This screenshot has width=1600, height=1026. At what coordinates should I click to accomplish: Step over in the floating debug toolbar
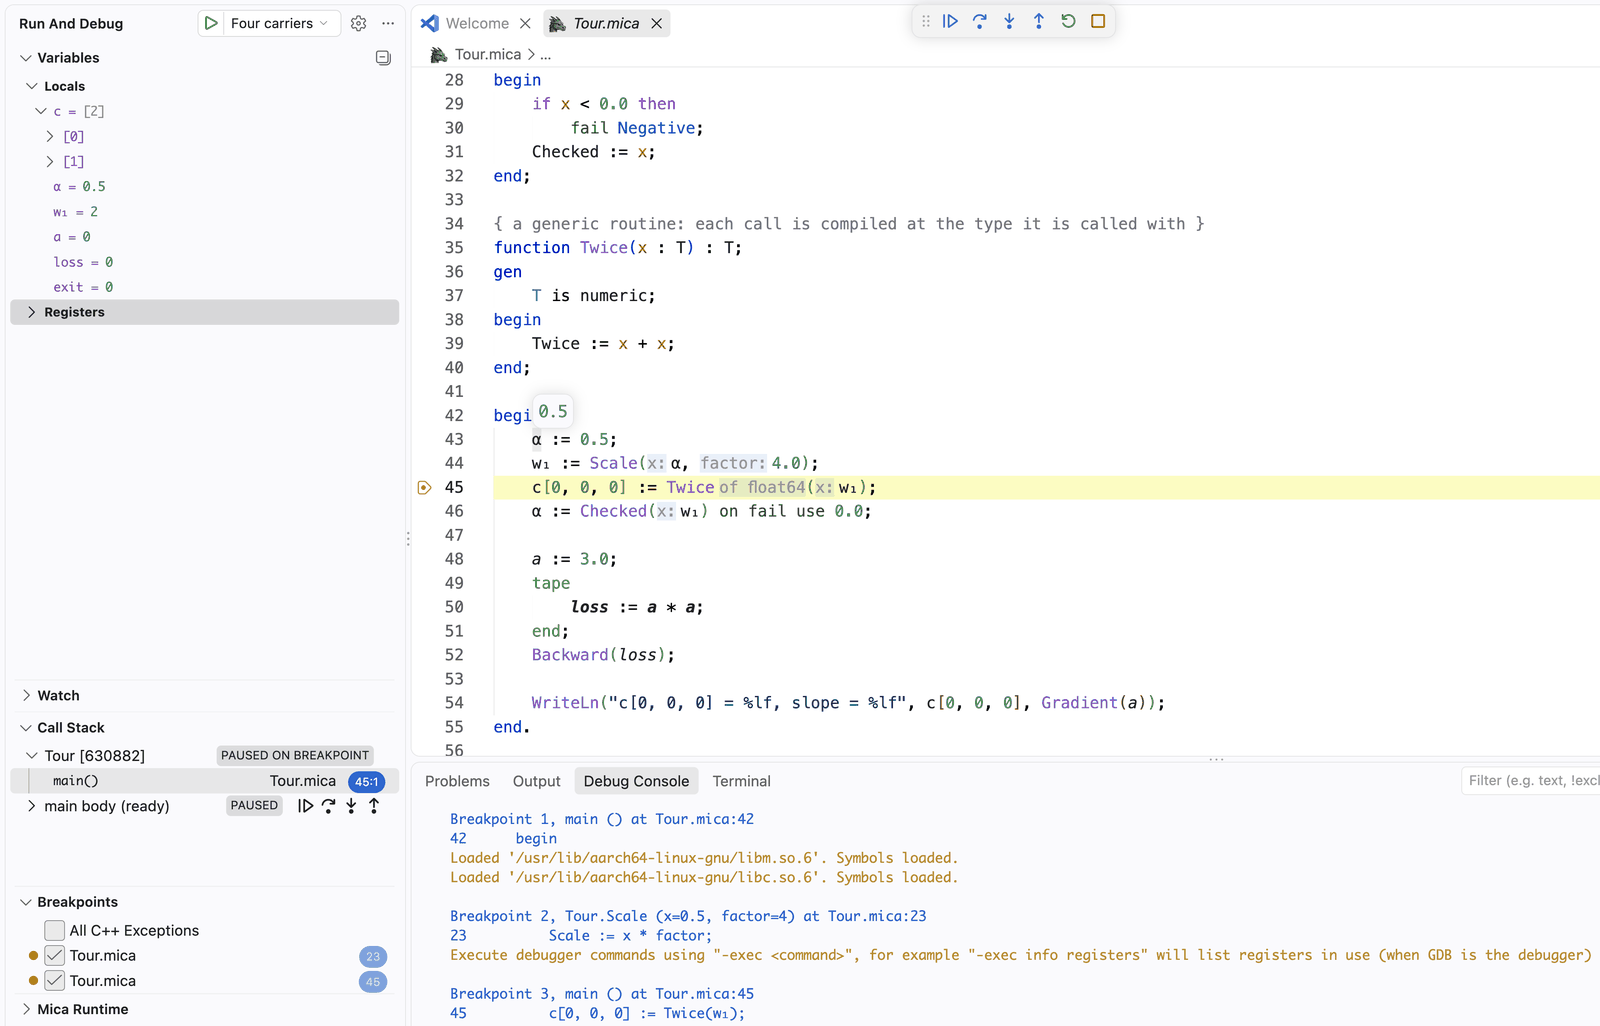pos(980,21)
